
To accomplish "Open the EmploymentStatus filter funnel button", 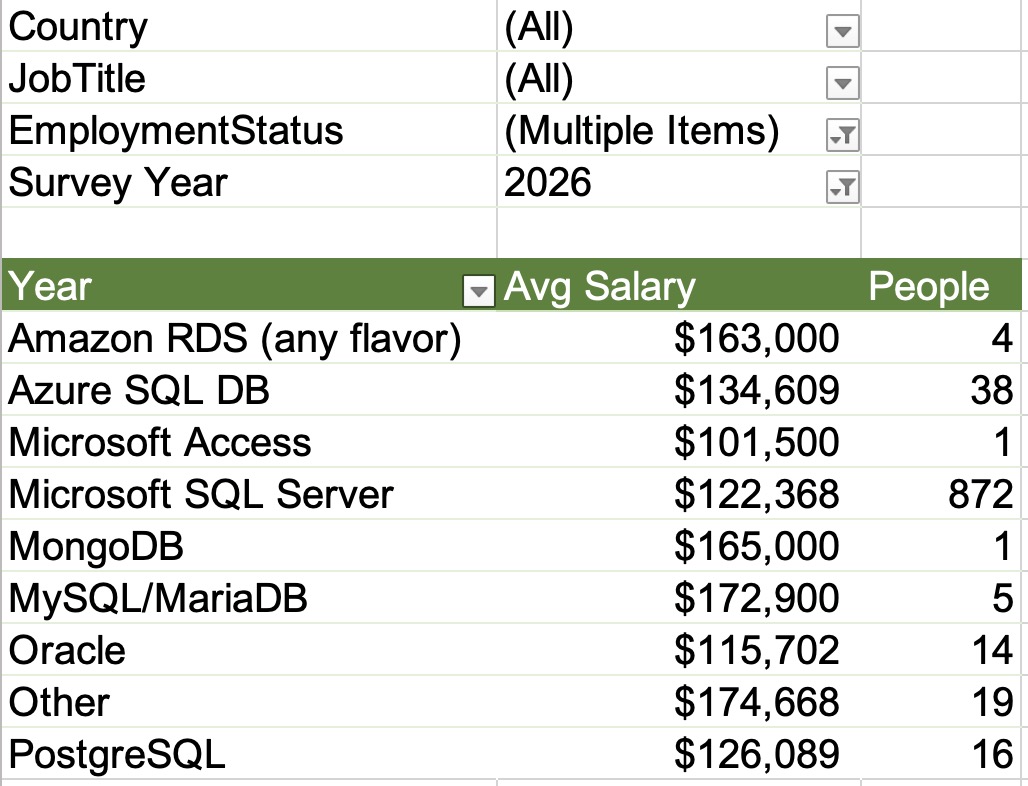I will tap(842, 136).
